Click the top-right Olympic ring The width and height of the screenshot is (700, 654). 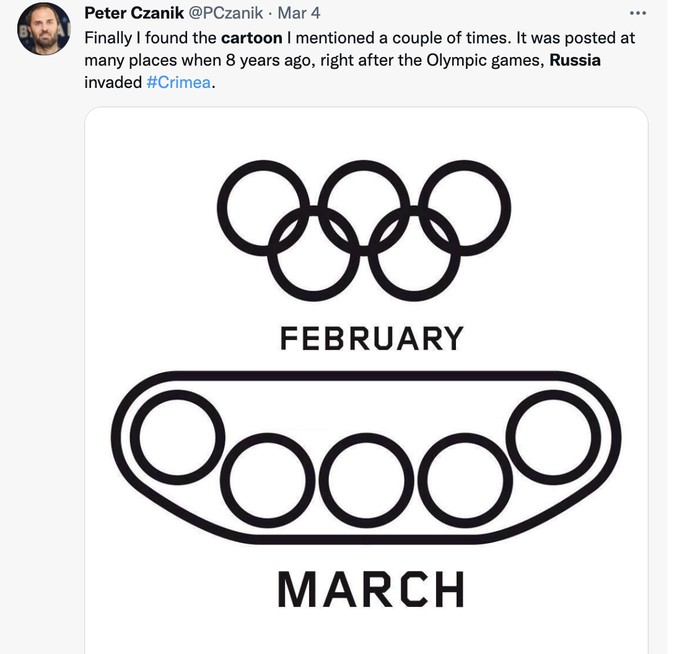[464, 207]
